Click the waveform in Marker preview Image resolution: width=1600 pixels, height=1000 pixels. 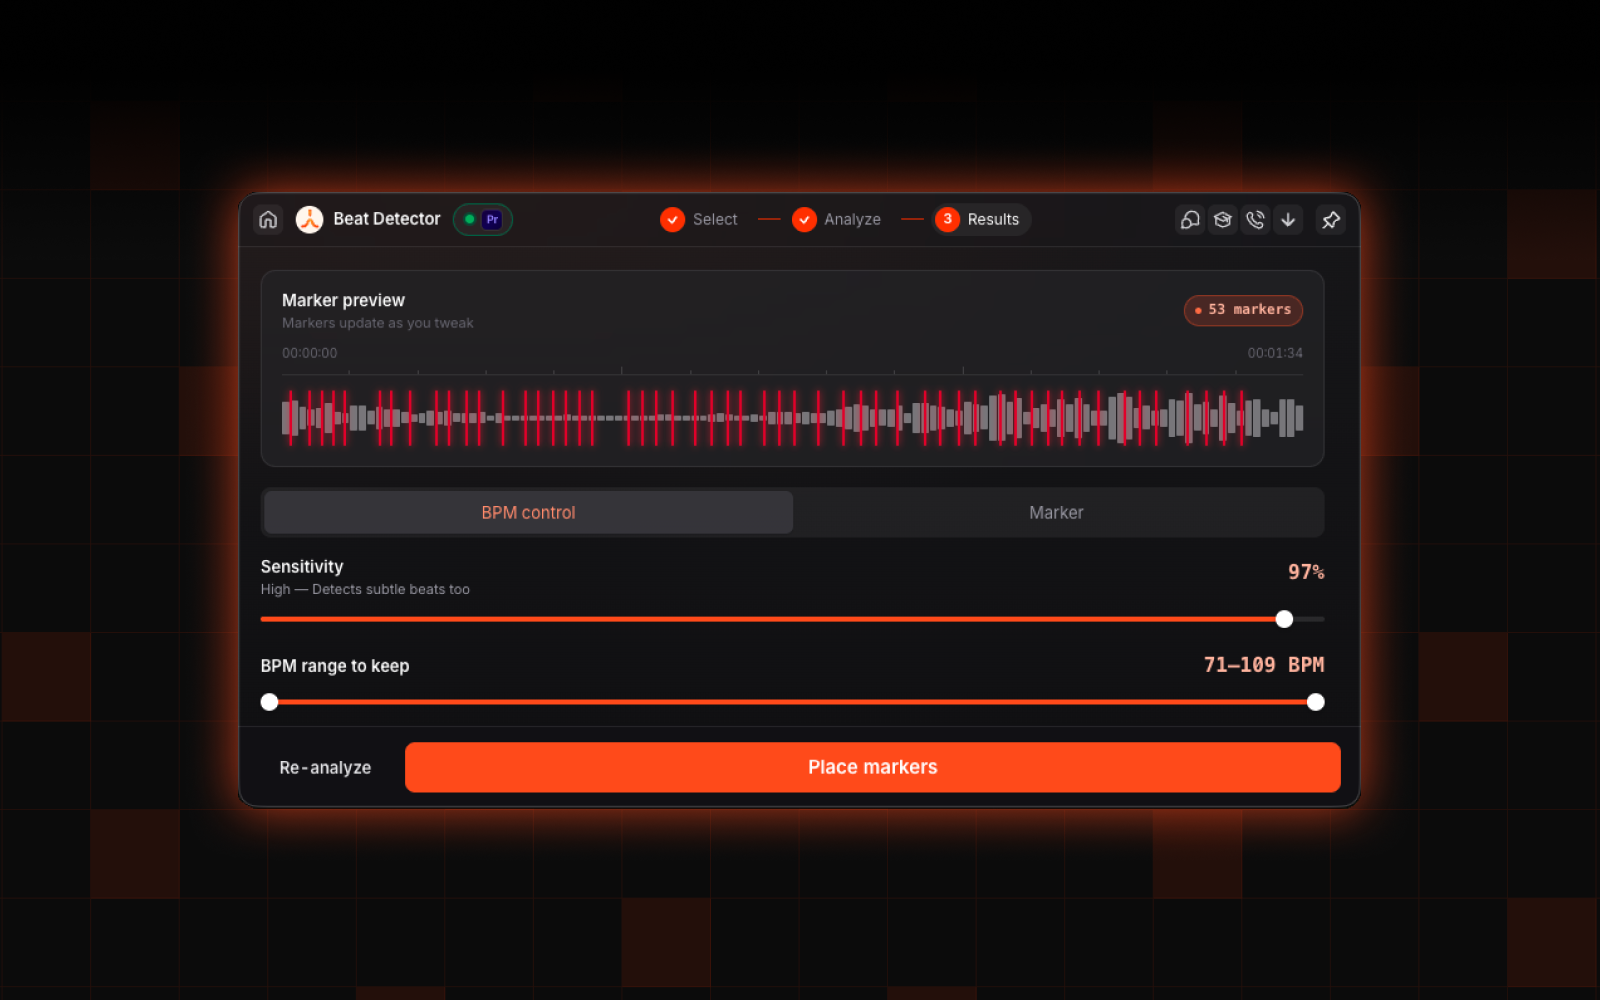tap(792, 418)
